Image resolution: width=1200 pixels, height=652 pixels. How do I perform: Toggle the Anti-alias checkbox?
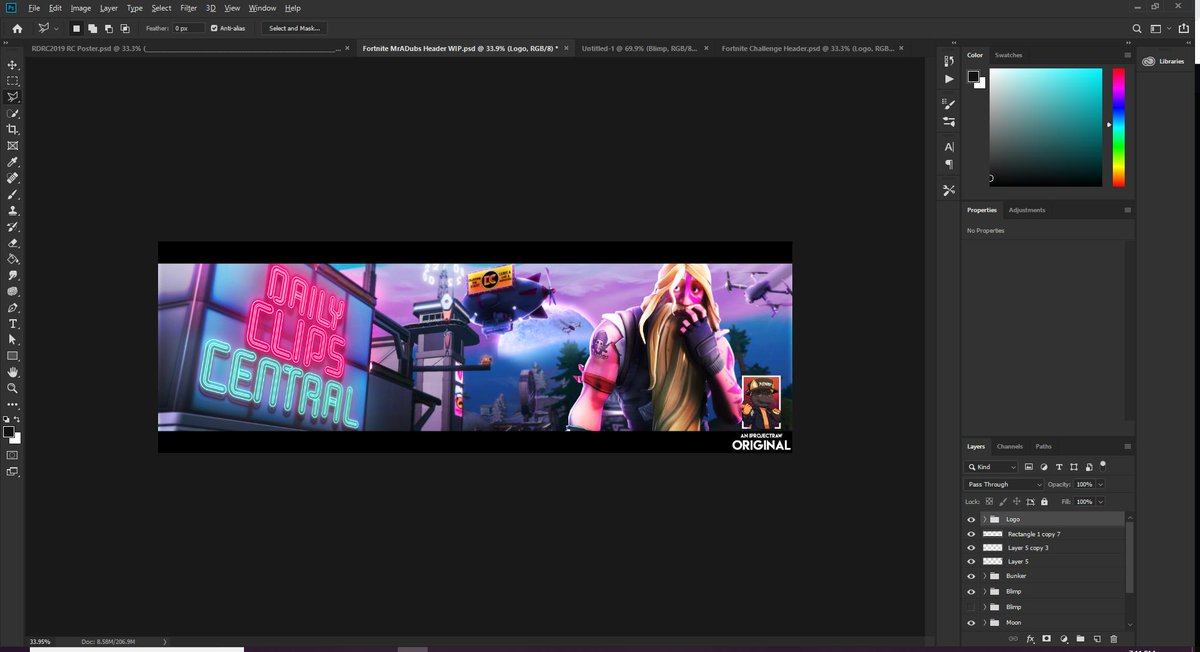214,28
